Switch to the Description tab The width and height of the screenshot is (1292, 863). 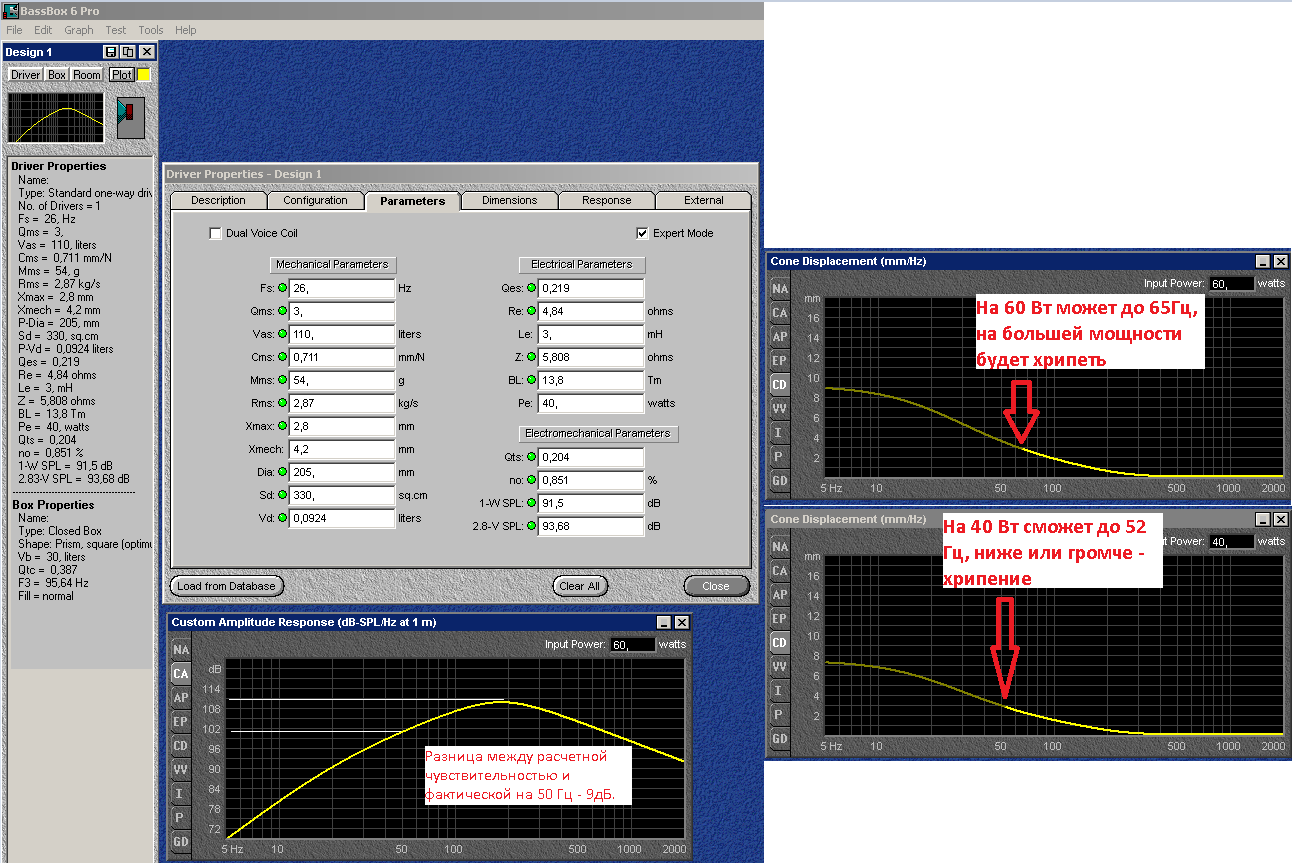click(218, 200)
